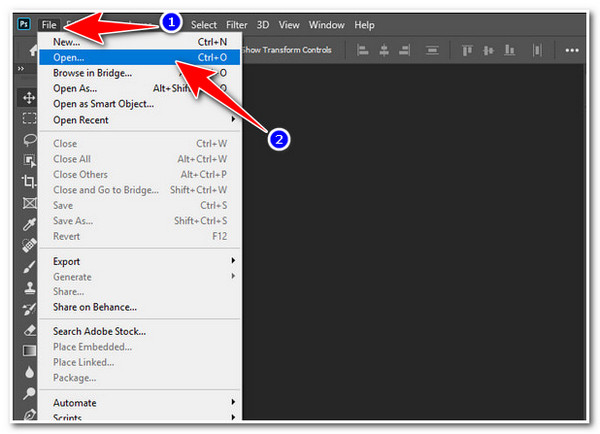Select the Rectangular Marquee tool

click(x=29, y=119)
